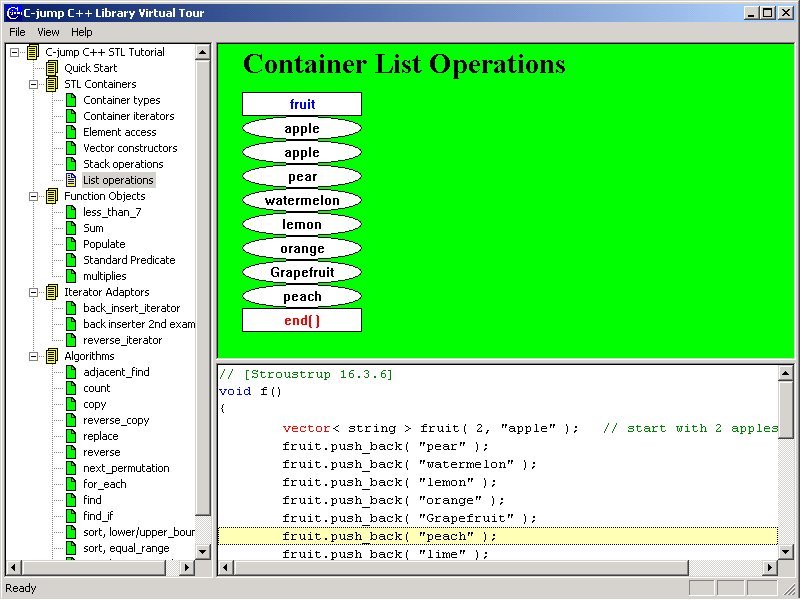Click the green page icon for Container types
Screen dimensions: 800x600
pyautogui.click(x=71, y=100)
